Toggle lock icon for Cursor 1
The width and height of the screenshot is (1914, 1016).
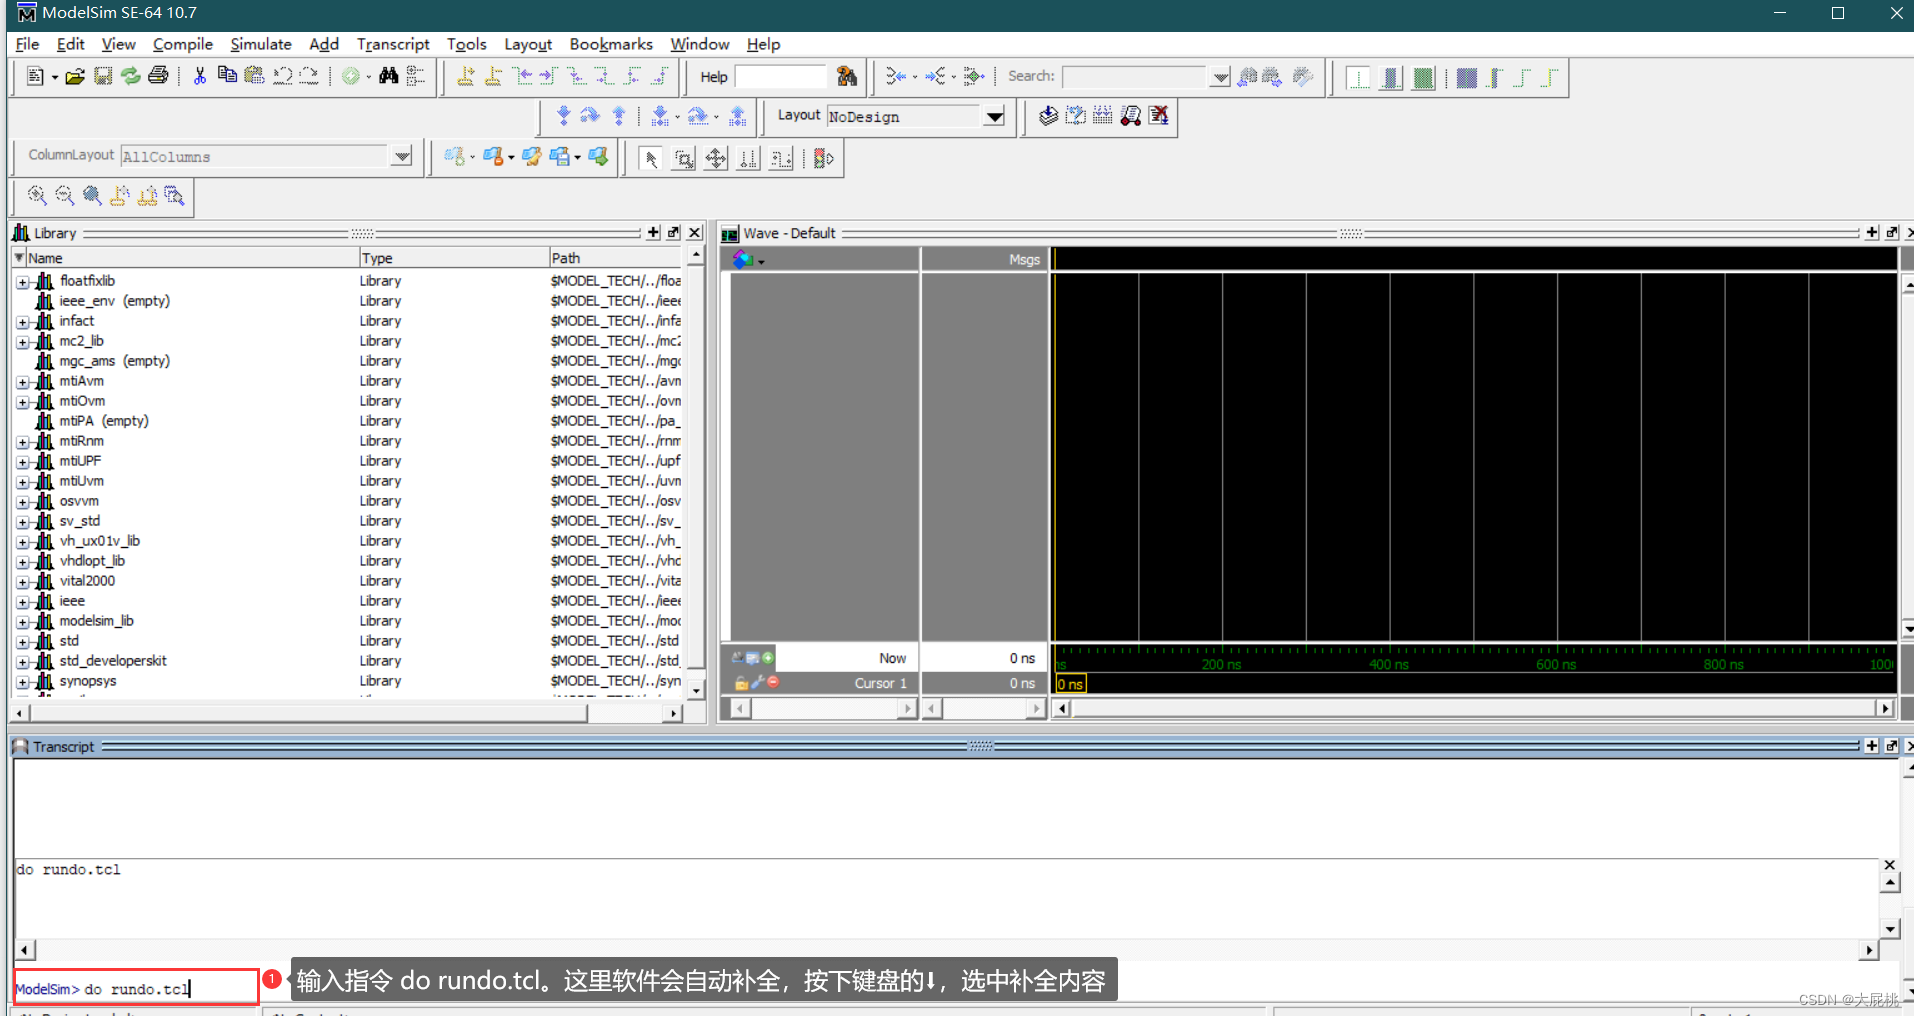742,683
